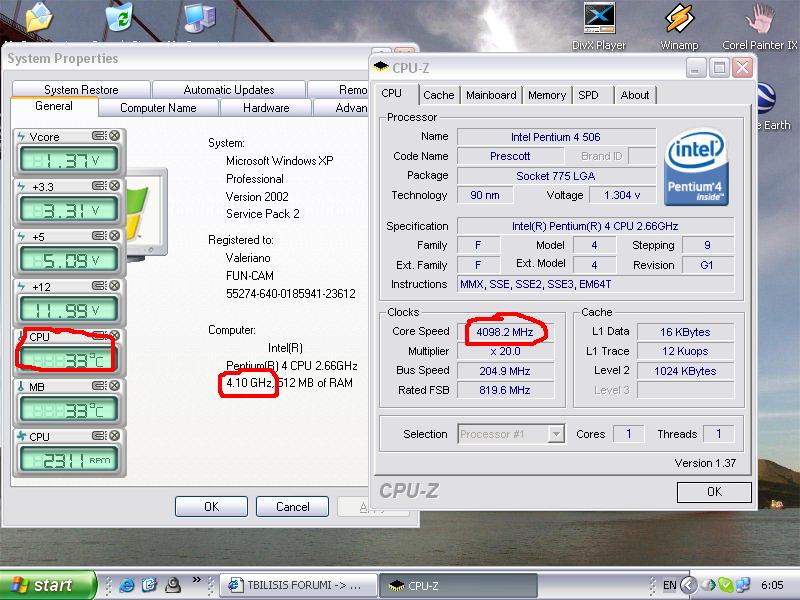This screenshot has height=600, width=800.
Task: Close the +5 voltage sensor panel
Action: pyautogui.click(x=115, y=236)
